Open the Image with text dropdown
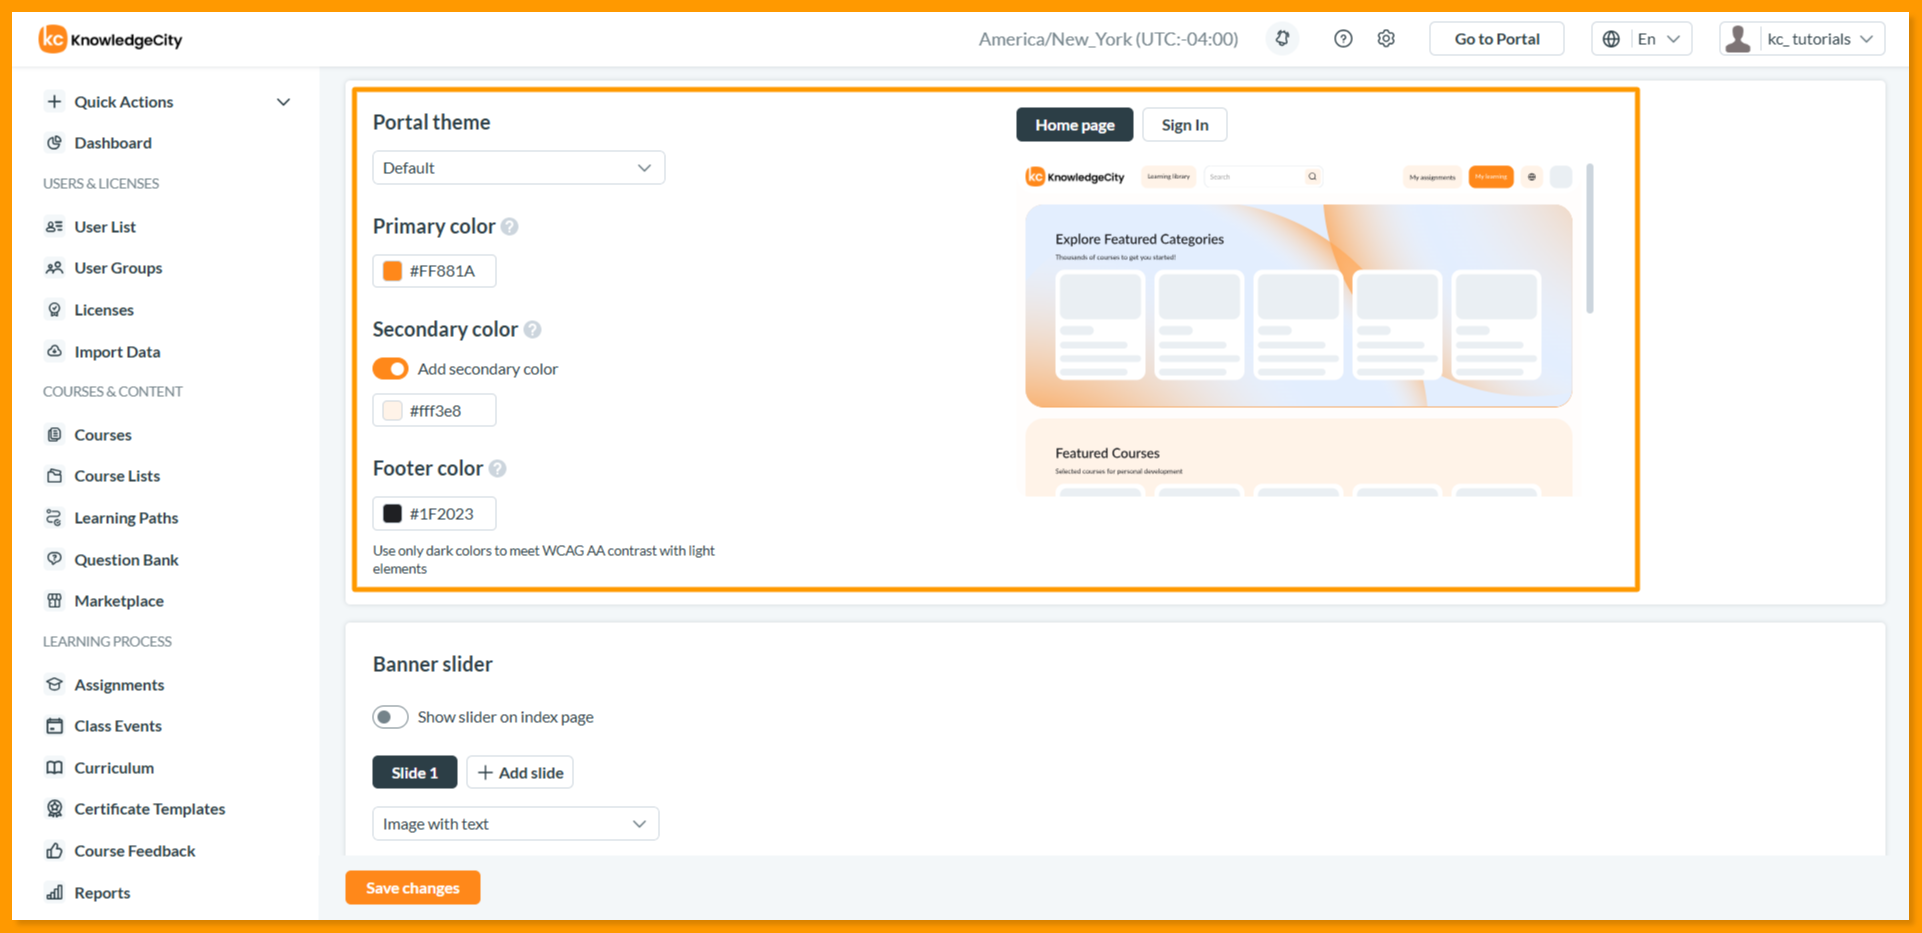Viewport: 1922px width, 933px height. pyautogui.click(x=515, y=824)
